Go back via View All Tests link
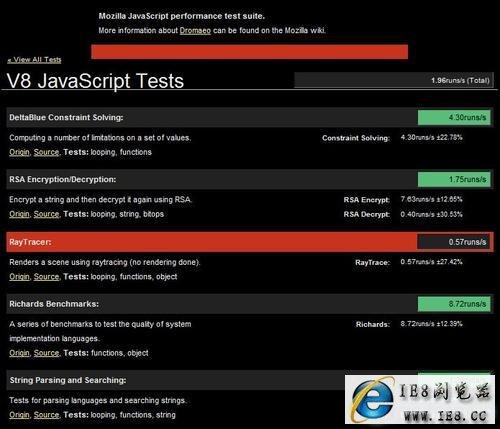The height and width of the screenshot is (429, 500). coord(34,60)
